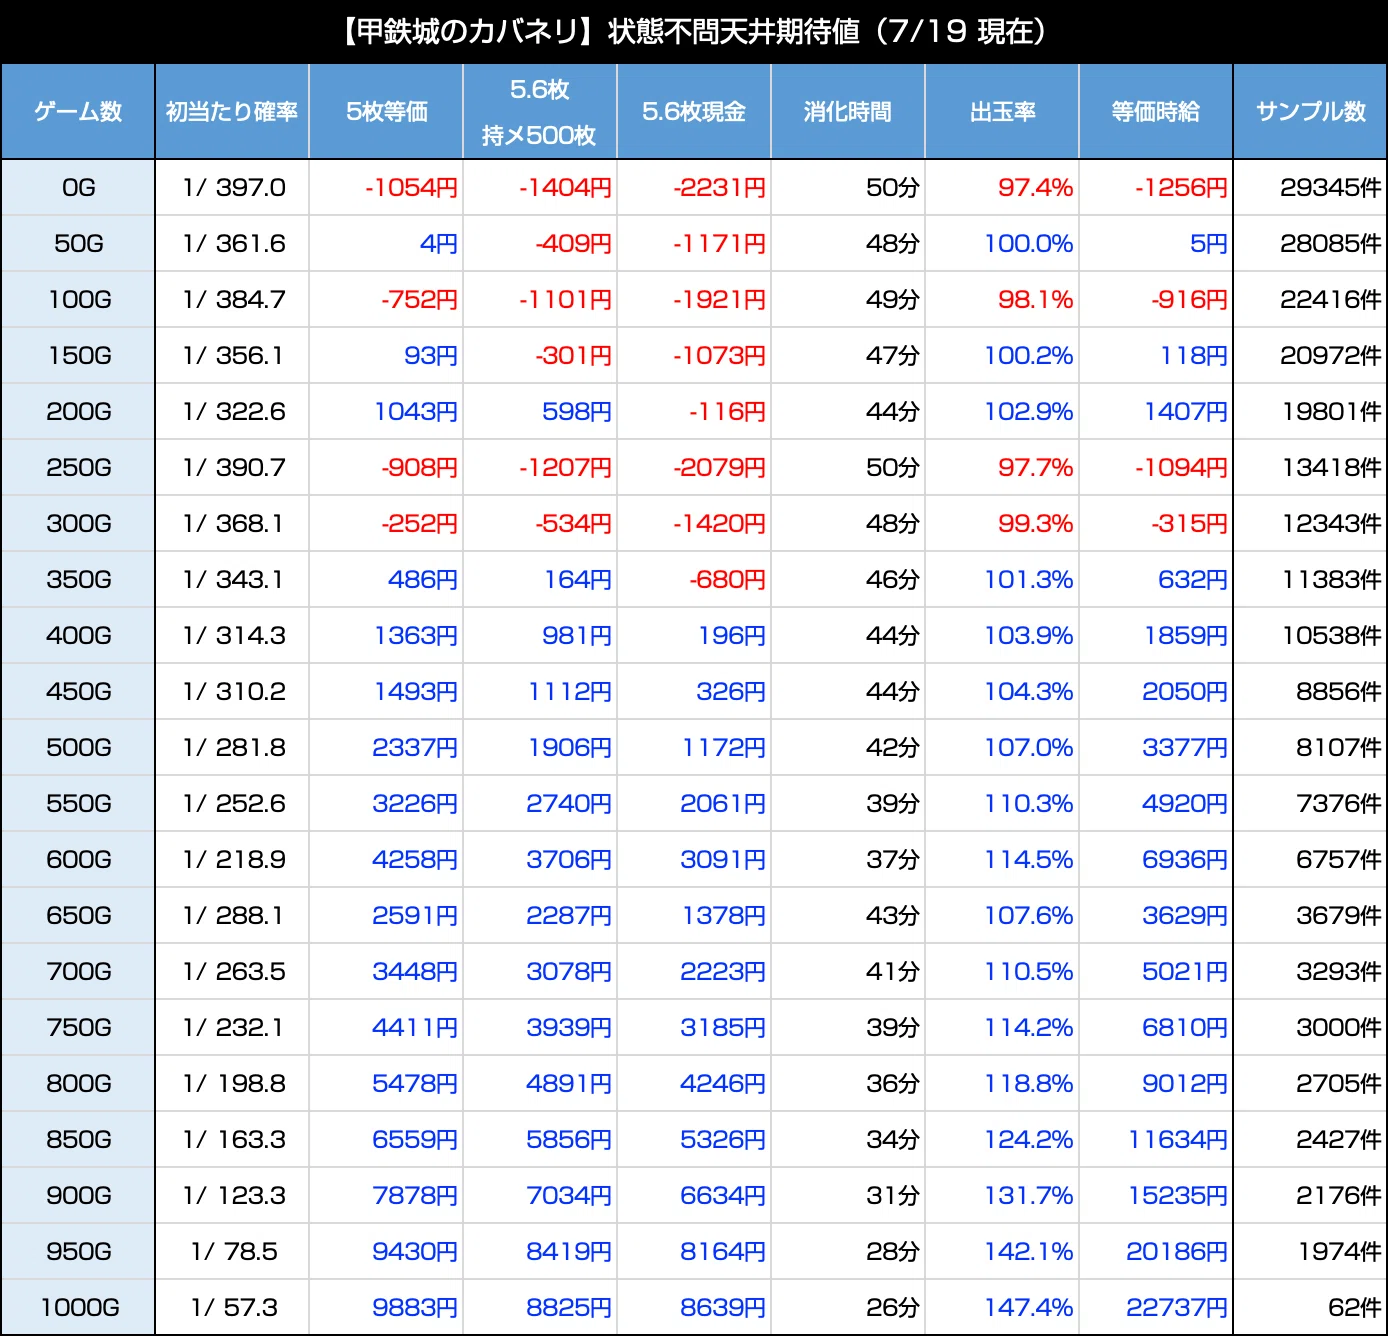
Task: Select the 0G row label
Action: [x=78, y=187]
